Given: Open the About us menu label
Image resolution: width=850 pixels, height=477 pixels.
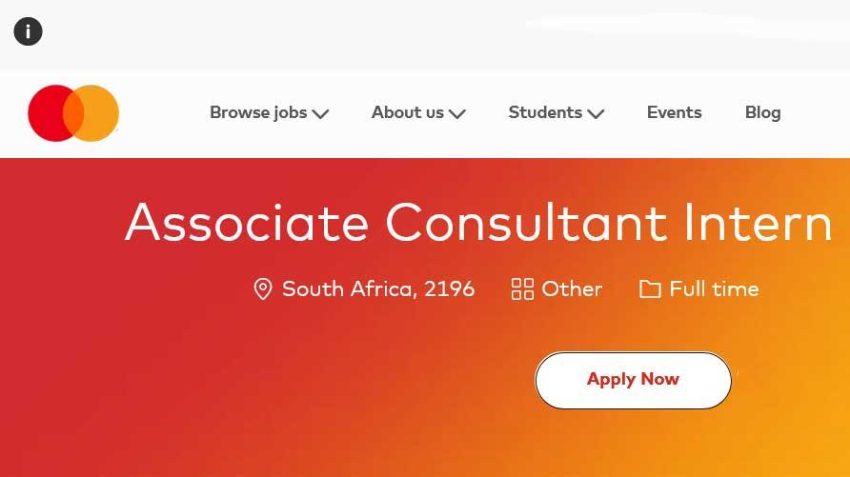Looking at the screenshot, I should [x=407, y=112].
